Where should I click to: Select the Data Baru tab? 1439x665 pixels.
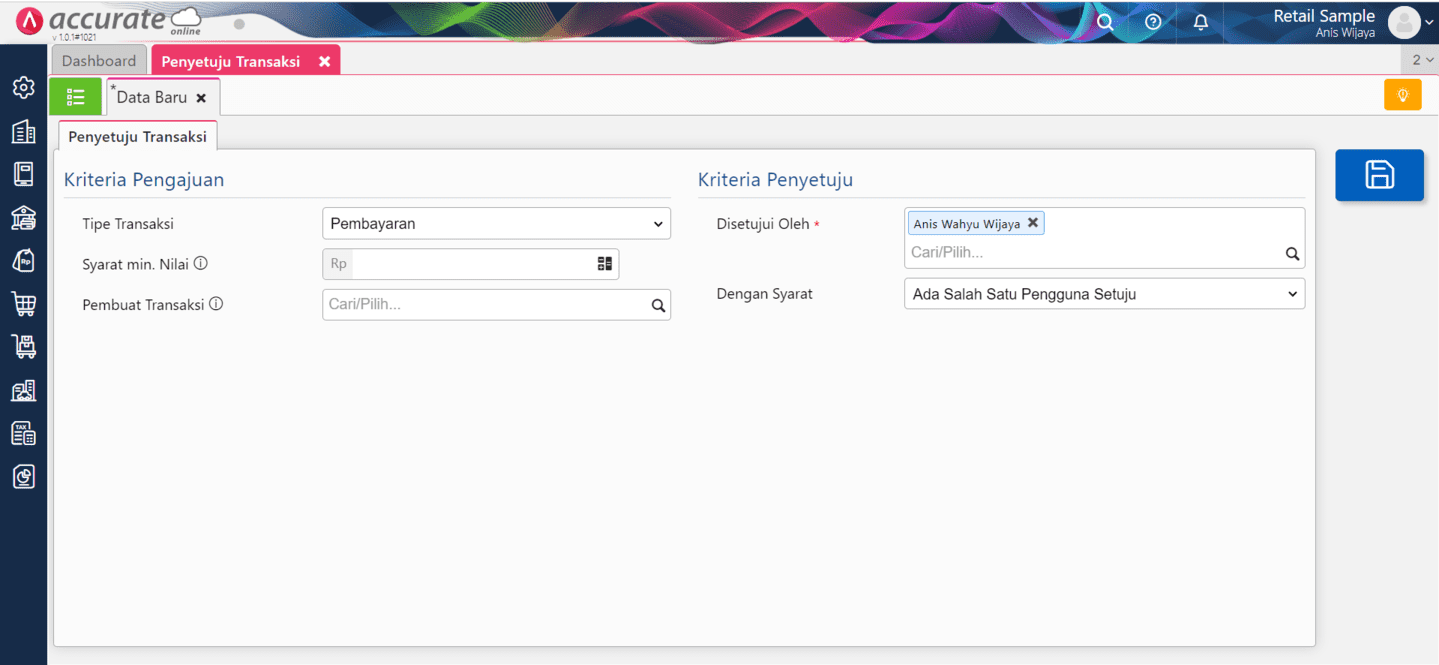[x=152, y=98]
